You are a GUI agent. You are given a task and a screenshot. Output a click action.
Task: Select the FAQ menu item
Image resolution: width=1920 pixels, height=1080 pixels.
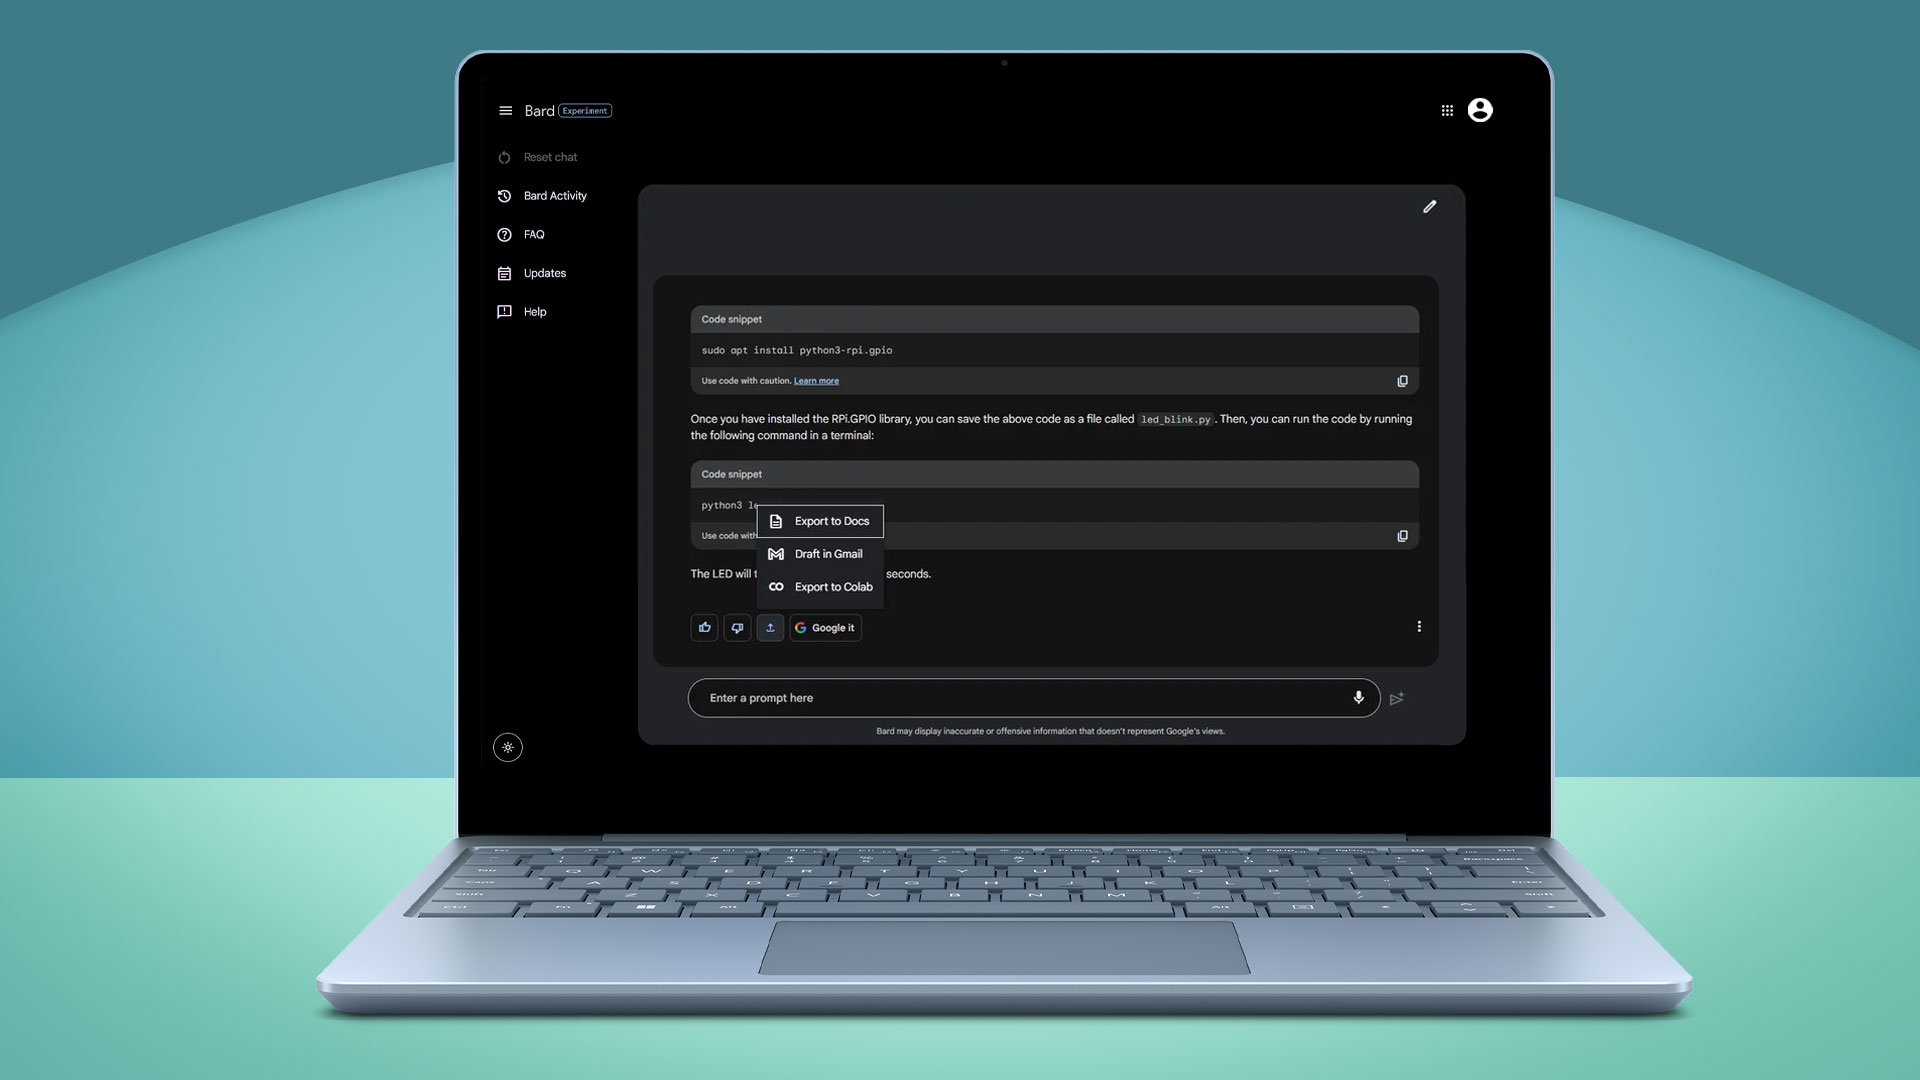[x=533, y=233]
